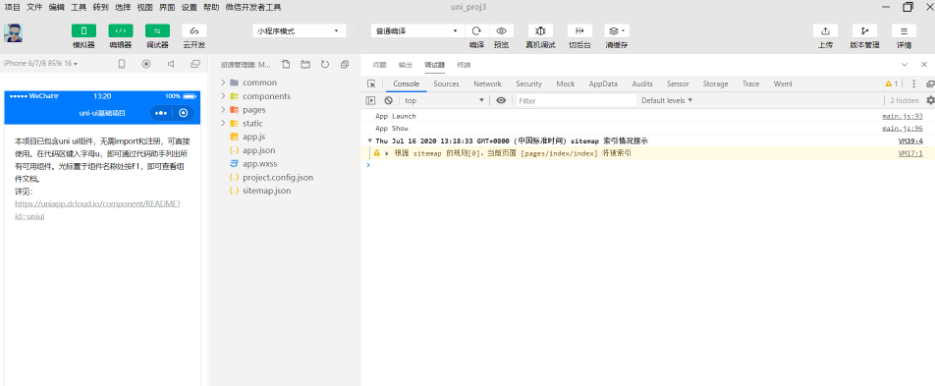The height and width of the screenshot is (386, 935).
Task: Switch to the Network tab
Action: point(487,84)
